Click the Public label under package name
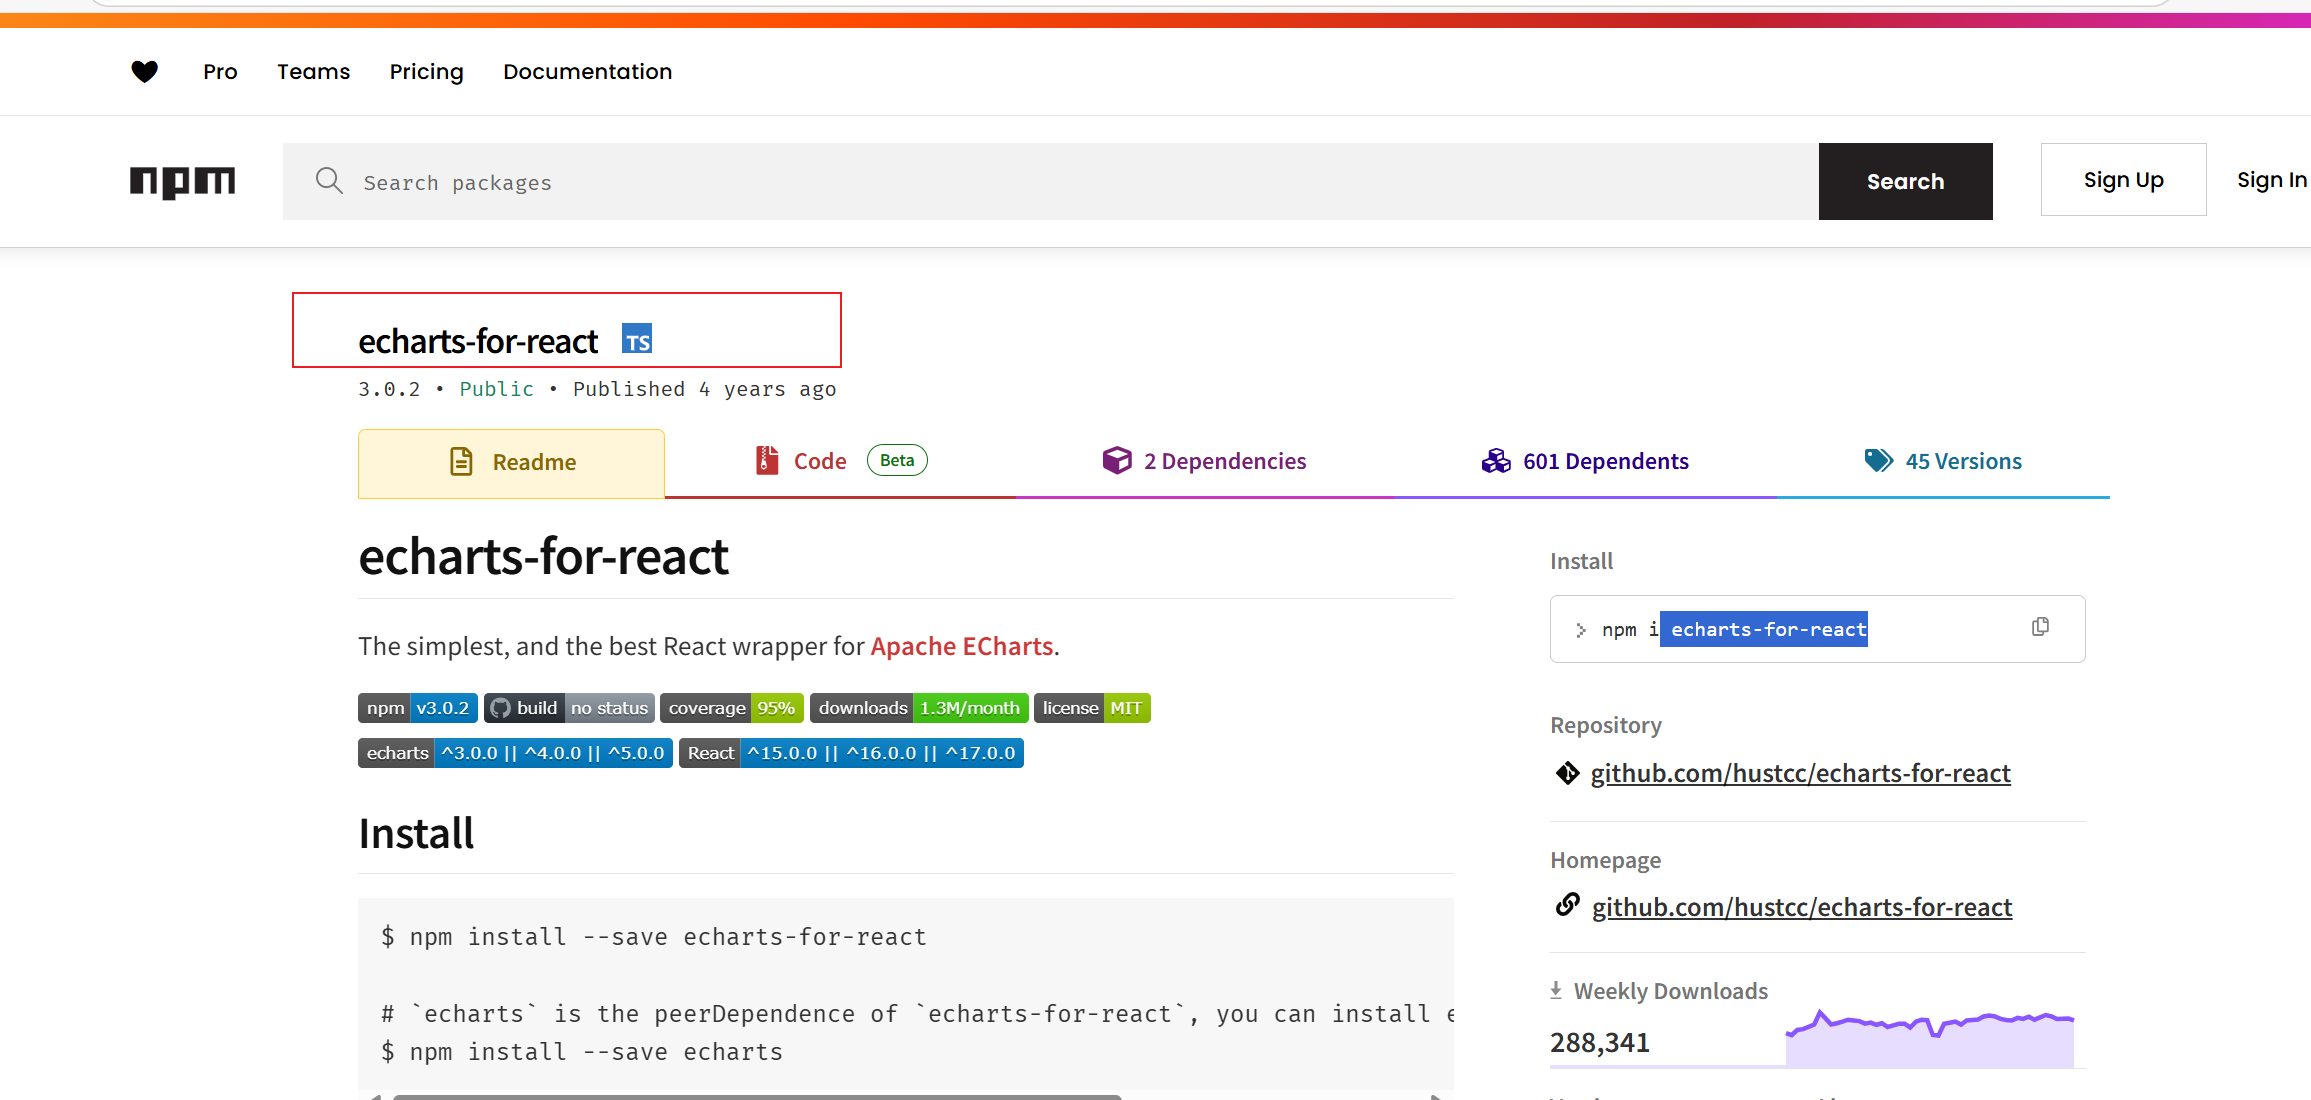Viewport: 2311px width, 1100px height. pos(496,389)
